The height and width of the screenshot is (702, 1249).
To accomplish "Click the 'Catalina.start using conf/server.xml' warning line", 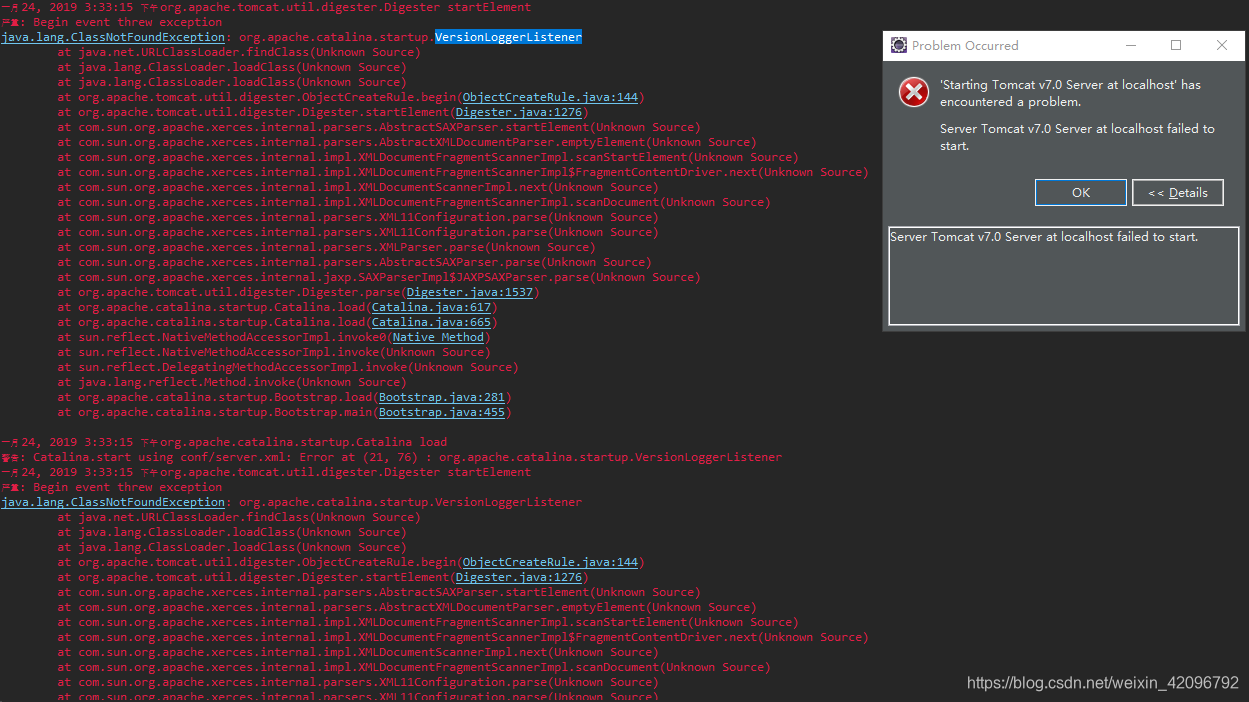I will pyautogui.click(x=391, y=457).
